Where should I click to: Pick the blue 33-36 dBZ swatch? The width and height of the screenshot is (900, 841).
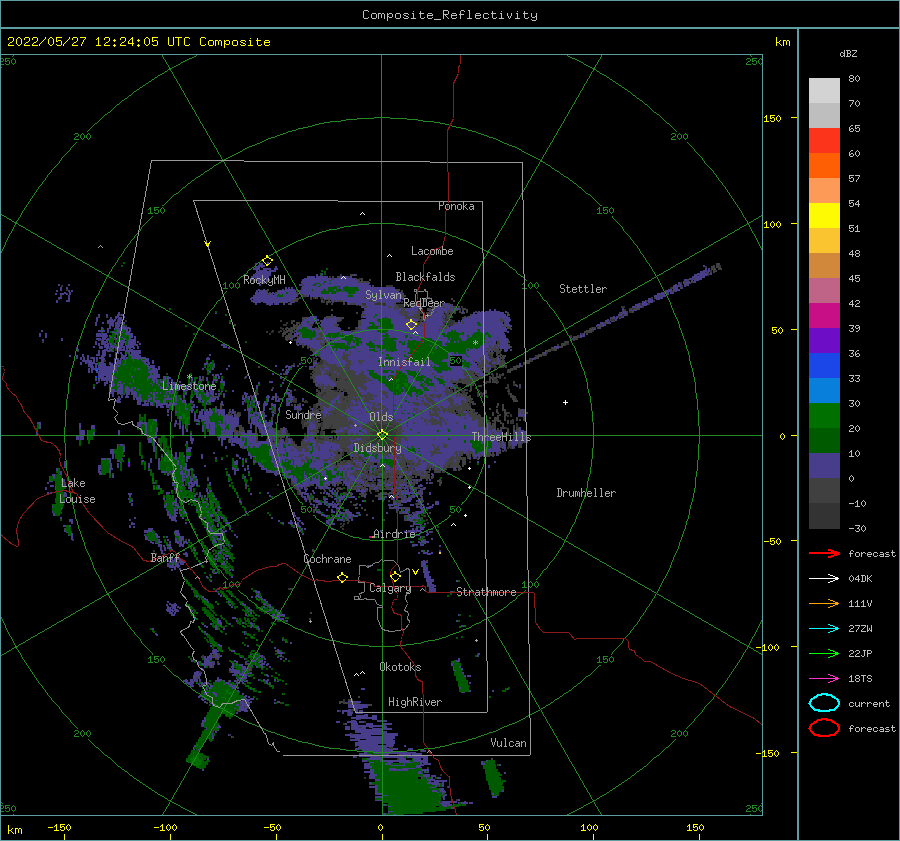point(824,366)
